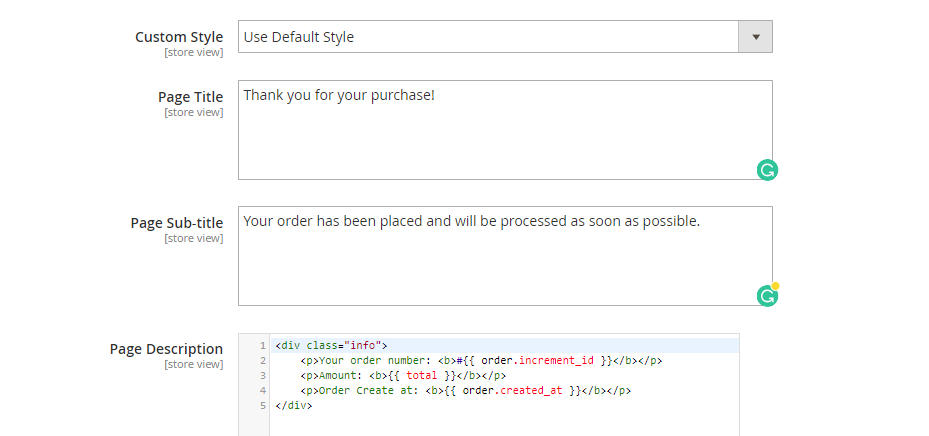
Task: Click the order.increment_id variable in code
Action: [537, 360]
